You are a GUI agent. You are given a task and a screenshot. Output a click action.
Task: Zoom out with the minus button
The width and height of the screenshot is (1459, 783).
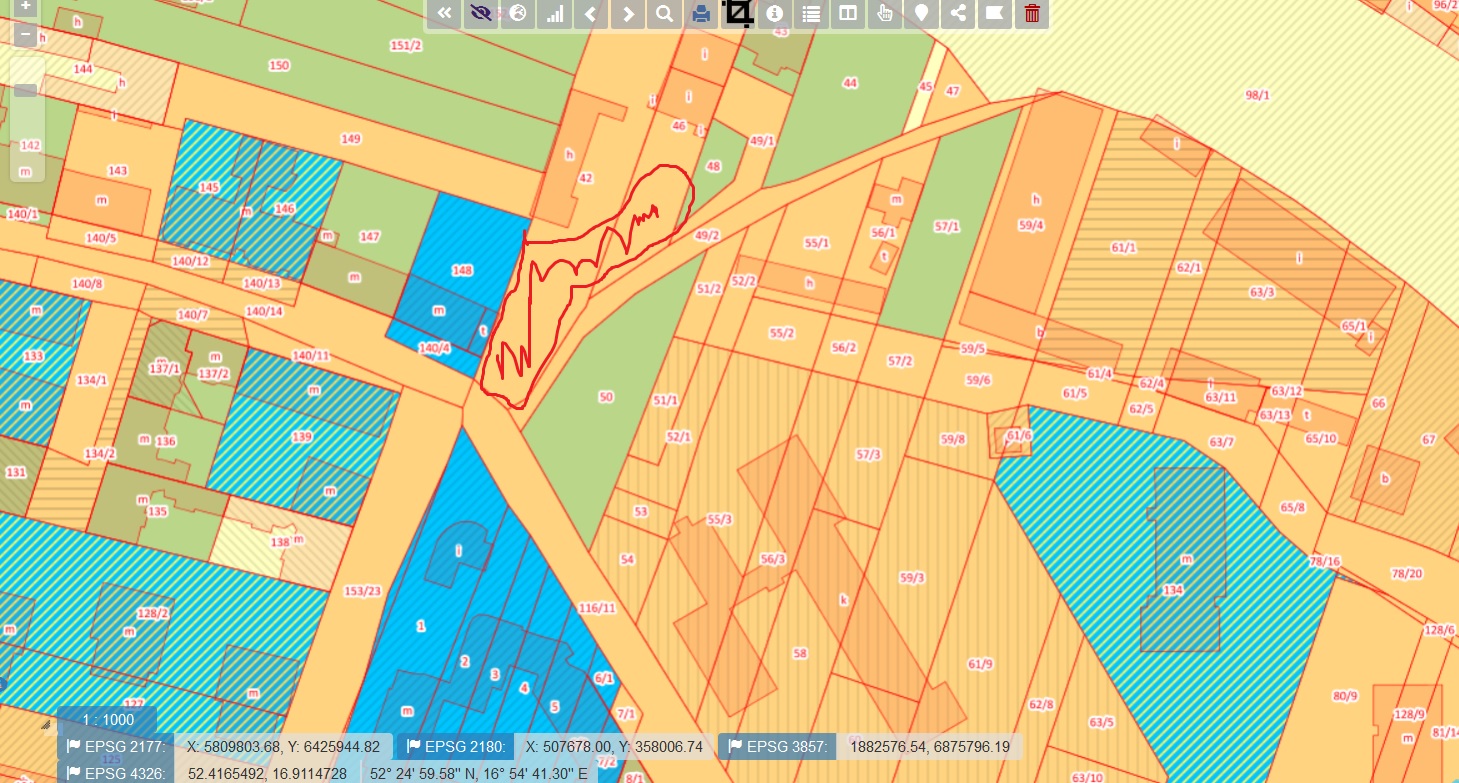pyautogui.click(x=26, y=35)
